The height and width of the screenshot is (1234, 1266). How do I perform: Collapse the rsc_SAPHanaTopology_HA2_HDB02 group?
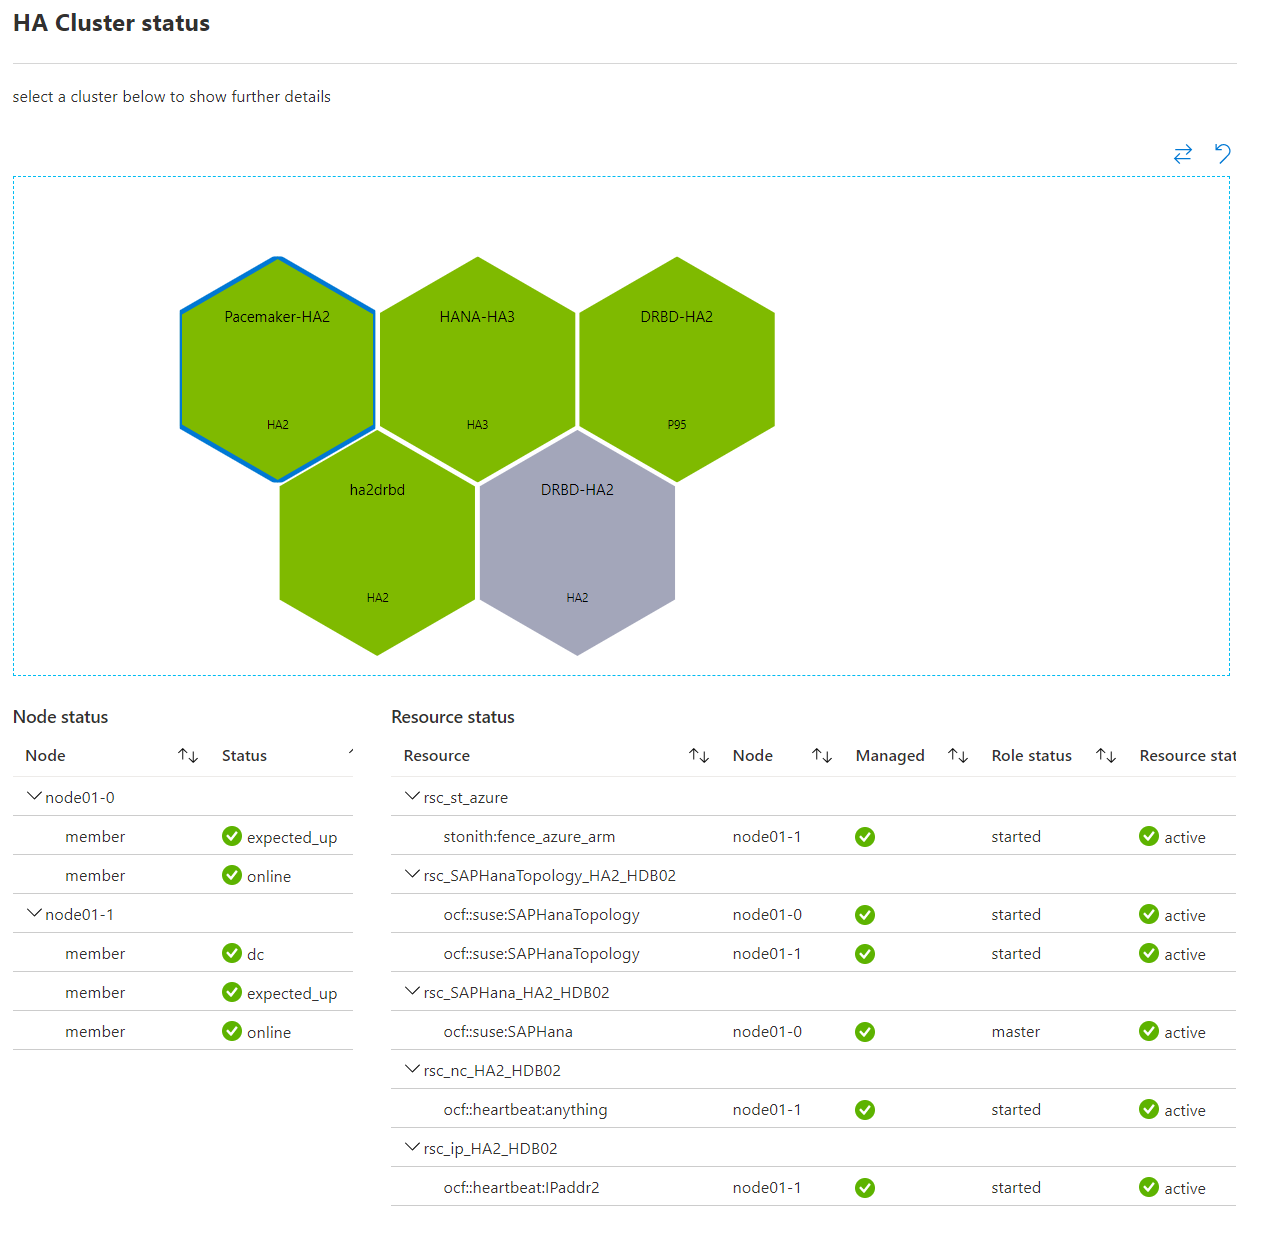coord(412,875)
